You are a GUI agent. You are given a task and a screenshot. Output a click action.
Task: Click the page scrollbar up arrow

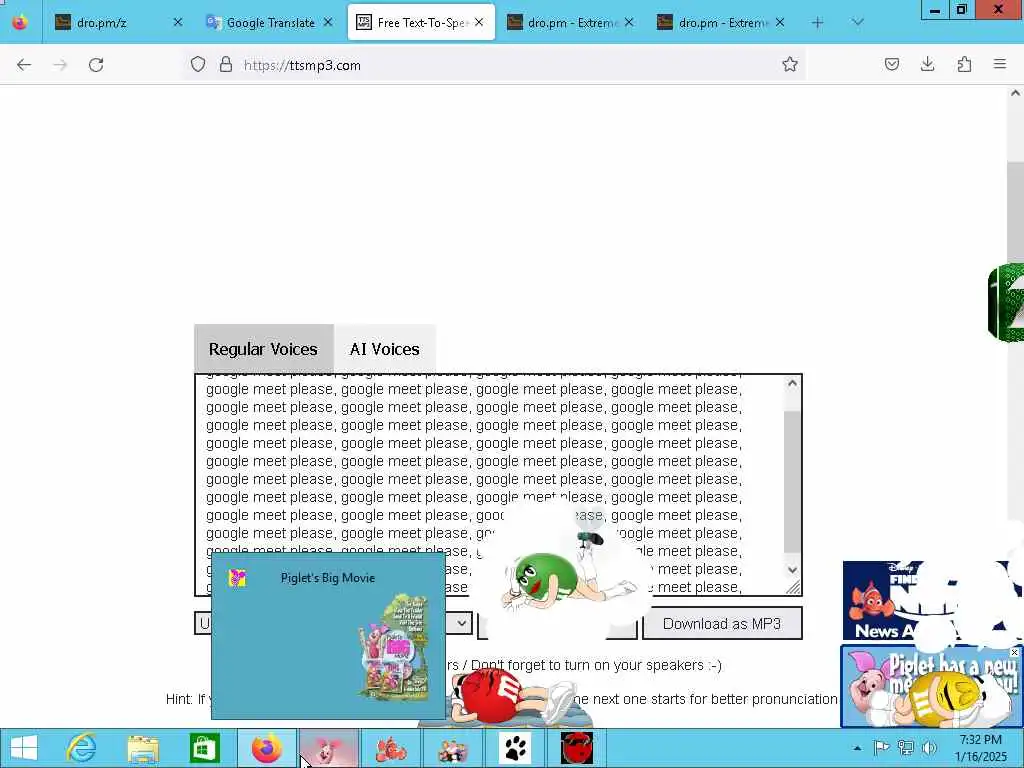tap(1015, 93)
